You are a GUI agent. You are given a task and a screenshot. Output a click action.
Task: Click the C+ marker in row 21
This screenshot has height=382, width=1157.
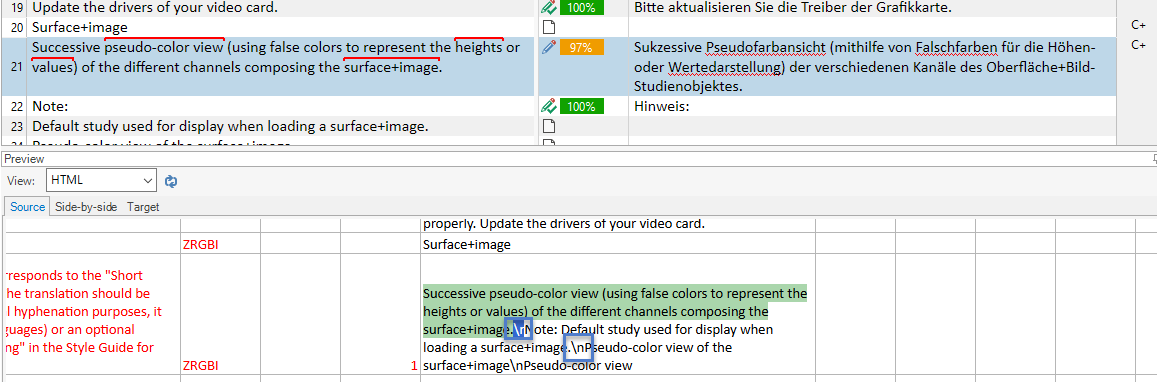pos(1138,45)
